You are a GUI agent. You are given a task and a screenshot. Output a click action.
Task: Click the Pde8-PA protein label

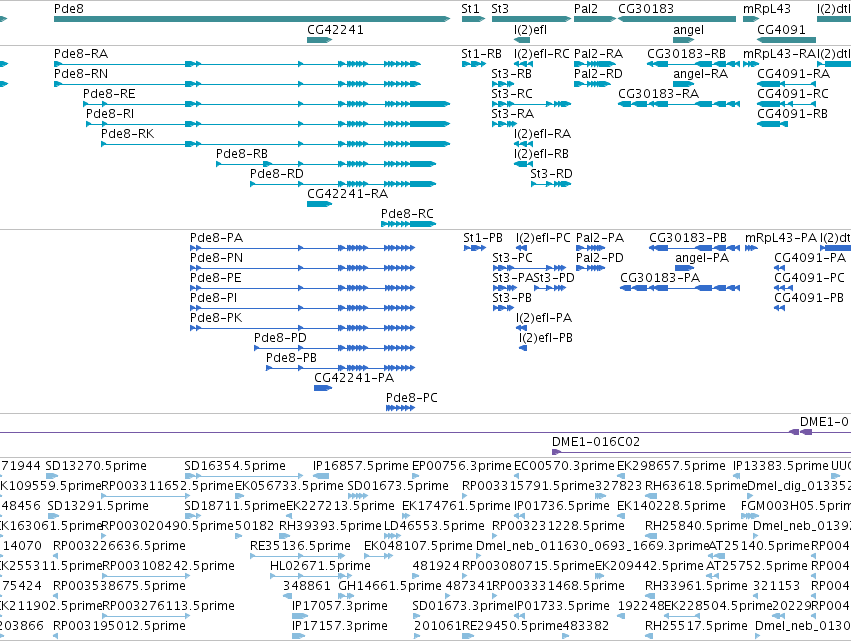(x=217, y=238)
